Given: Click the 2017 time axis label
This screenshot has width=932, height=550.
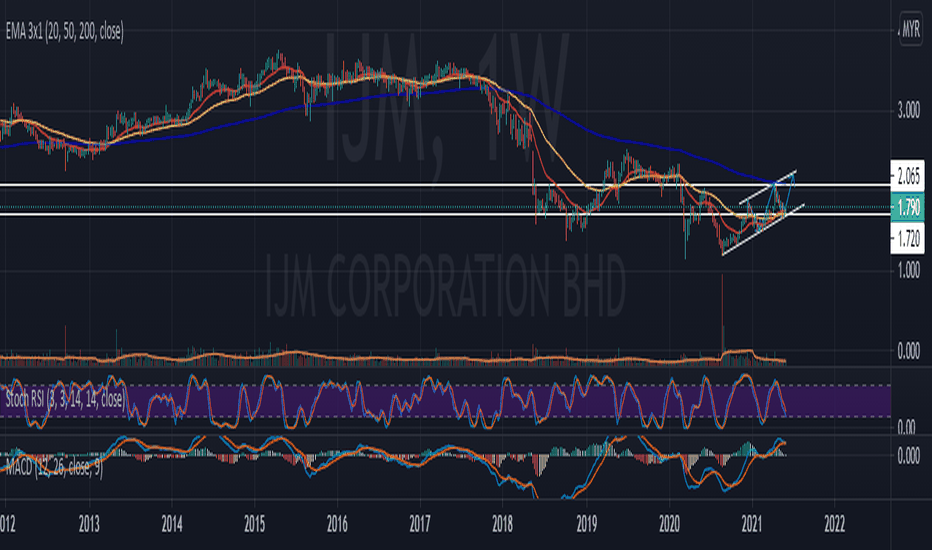Looking at the screenshot, I should [x=420, y=524].
